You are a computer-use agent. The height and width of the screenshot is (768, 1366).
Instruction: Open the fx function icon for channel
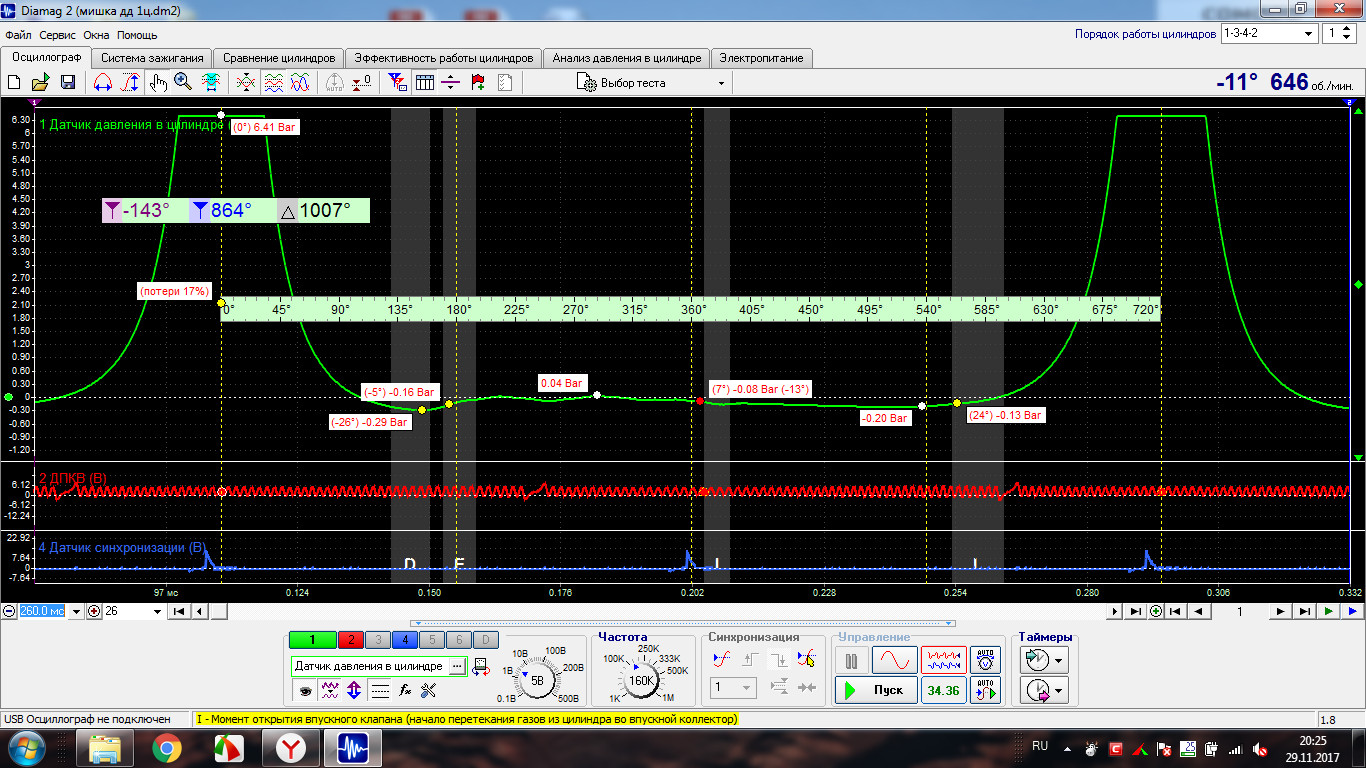[x=405, y=690]
